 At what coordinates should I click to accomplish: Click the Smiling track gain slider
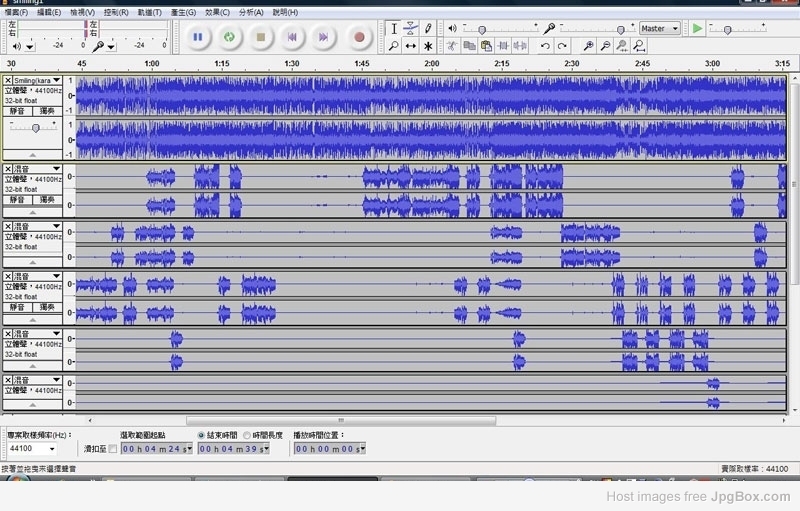point(35,127)
